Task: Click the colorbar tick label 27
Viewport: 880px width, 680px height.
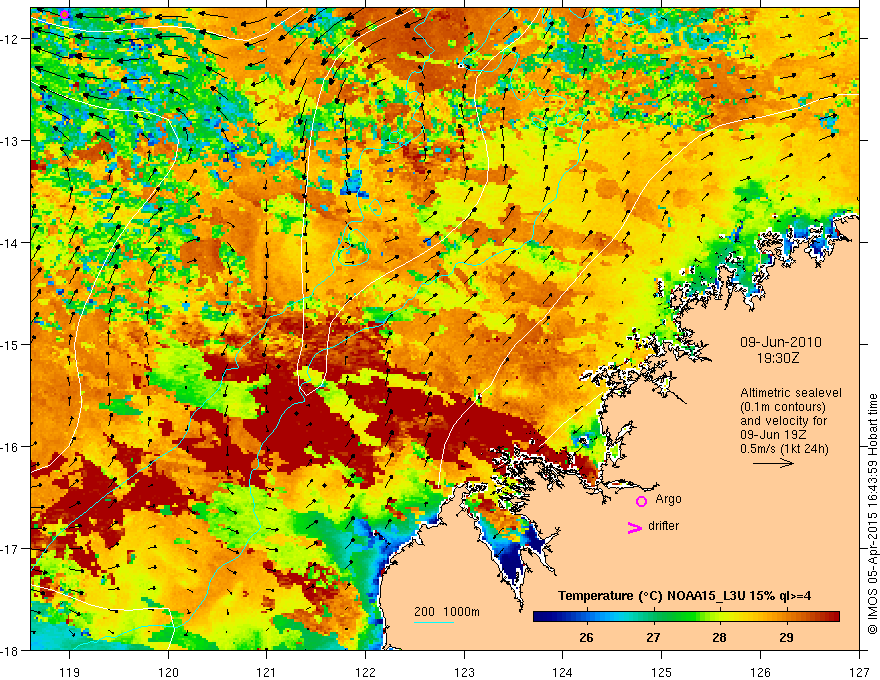Action: pos(653,637)
